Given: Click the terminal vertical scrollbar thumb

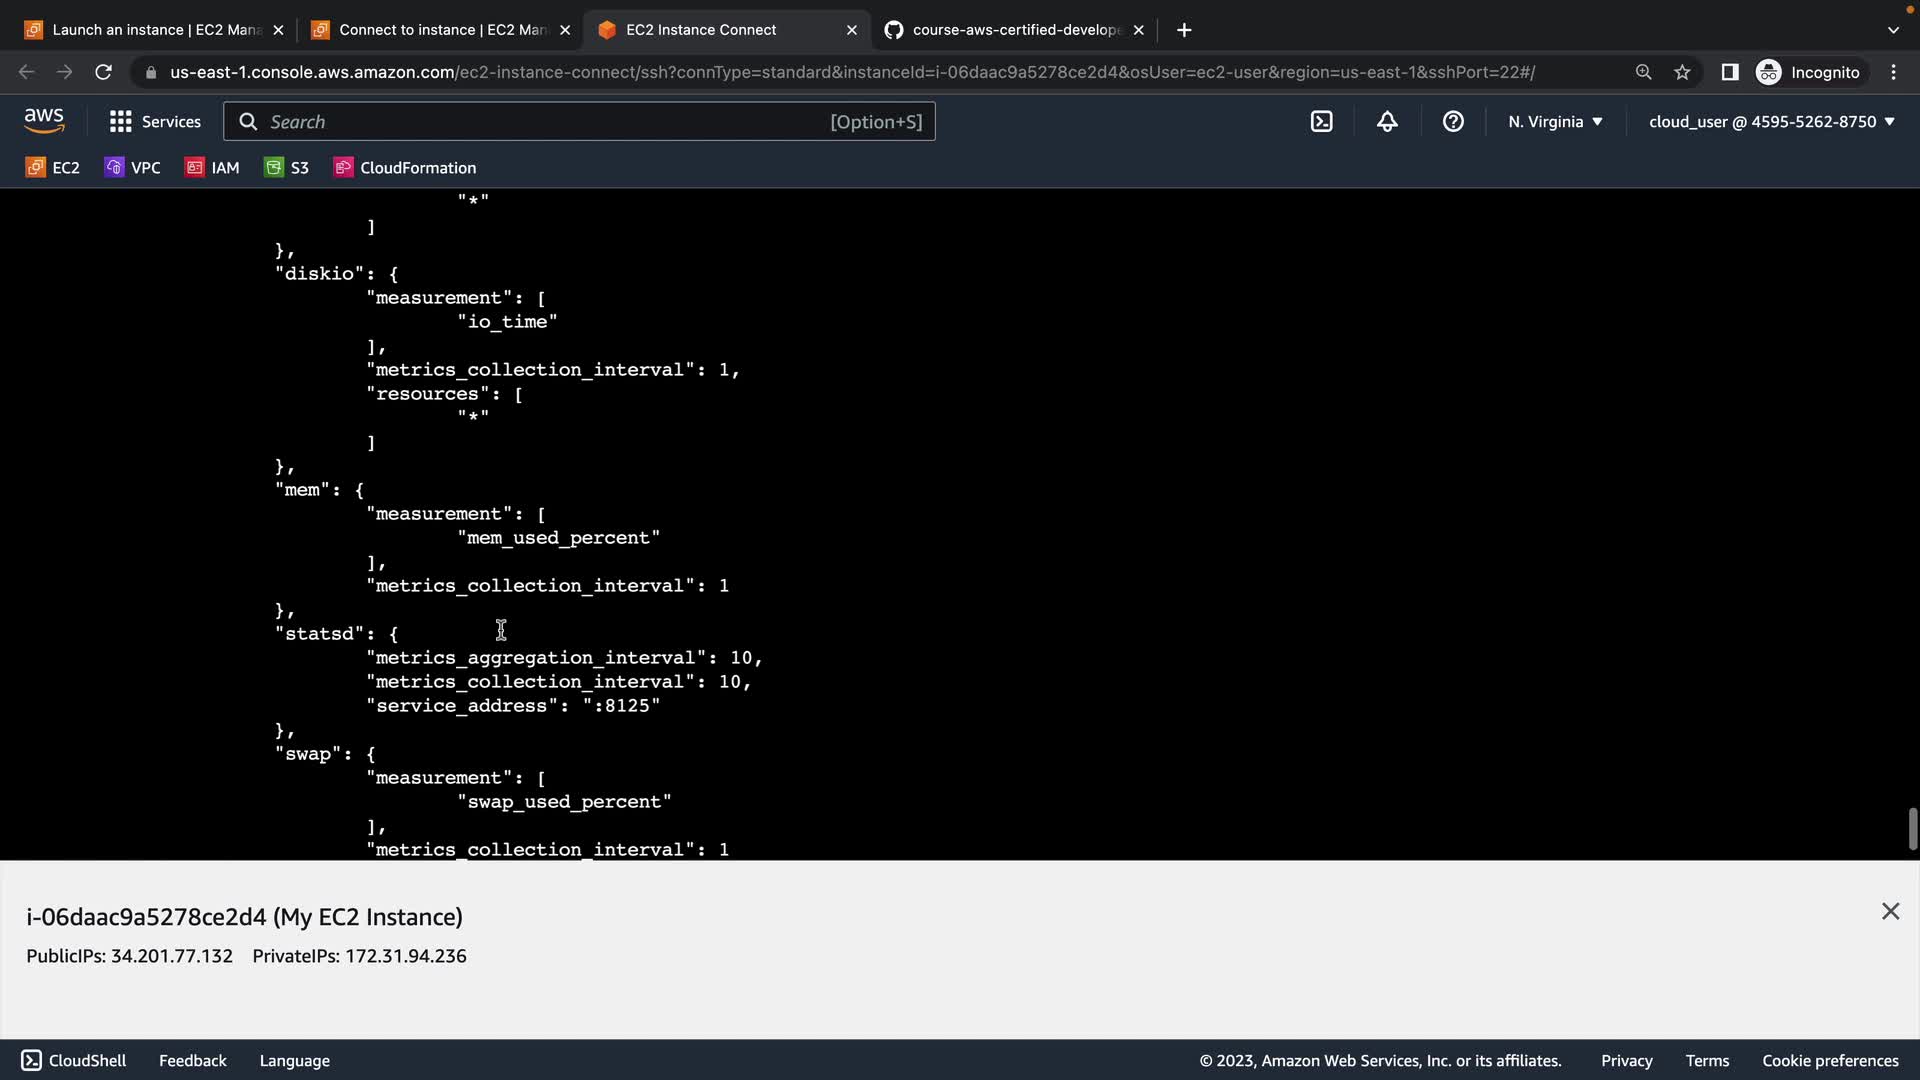Looking at the screenshot, I should point(1912,829).
